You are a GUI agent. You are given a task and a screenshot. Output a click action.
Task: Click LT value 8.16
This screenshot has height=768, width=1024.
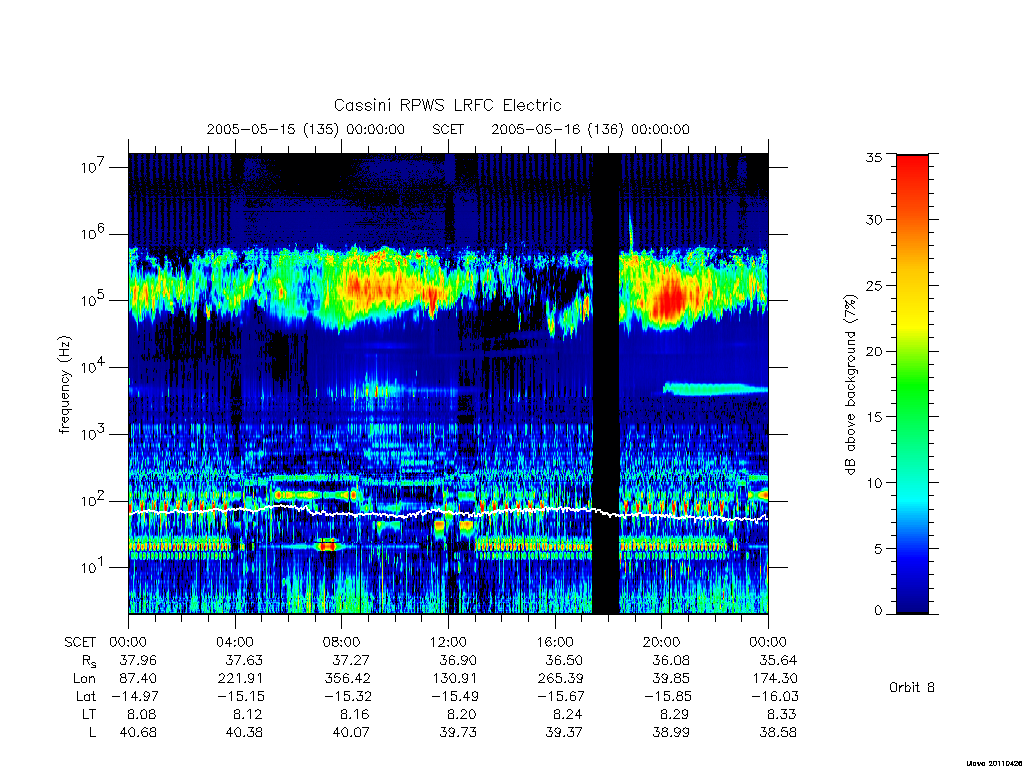pyautogui.click(x=355, y=714)
